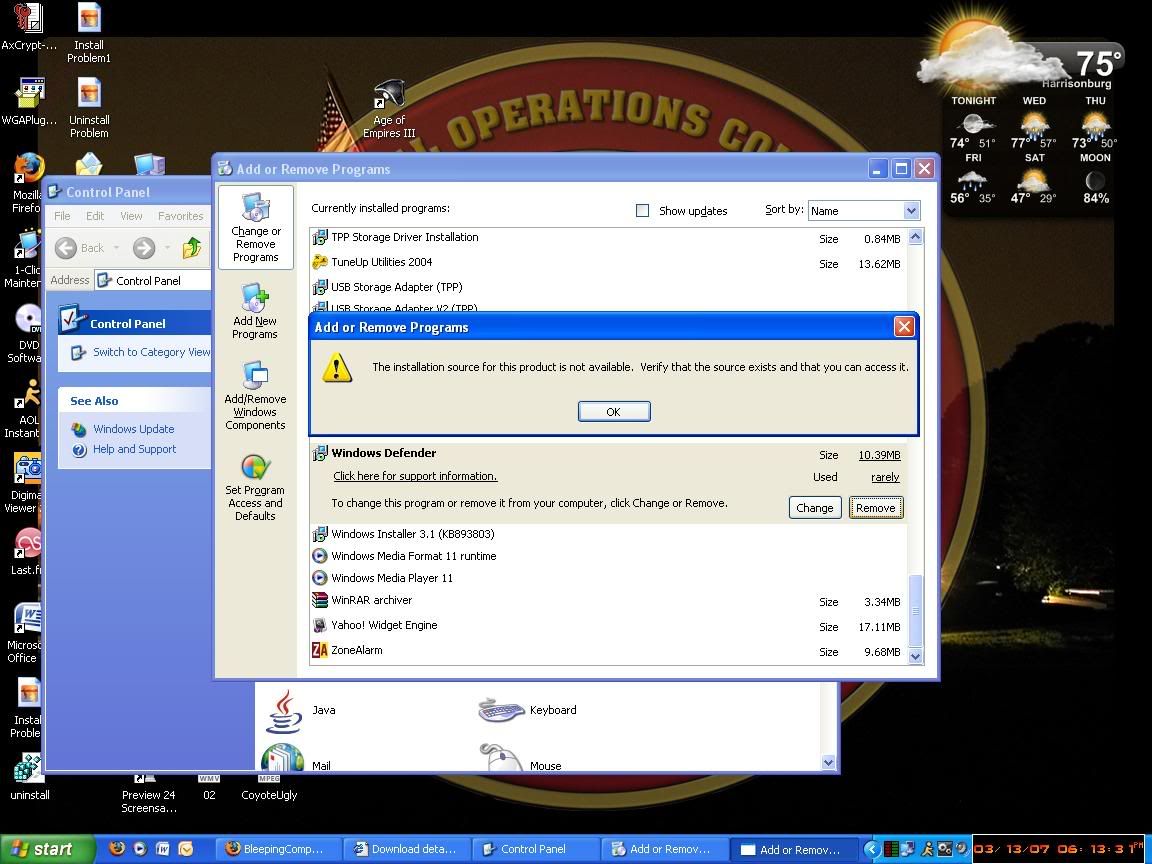Screen dimensions: 1152x864
Task: Click Change for Windows Defender
Action: pos(815,508)
